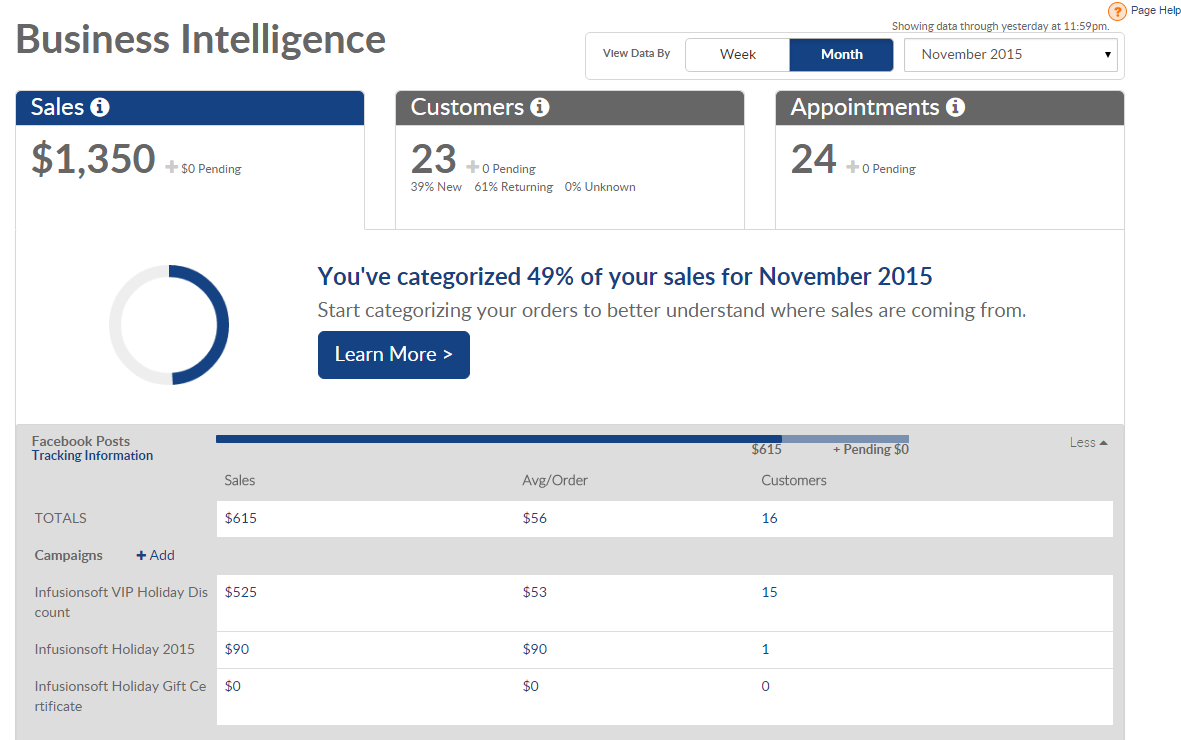
Task: Click plus icon beside Appointments 0 Pending
Action: [853, 168]
